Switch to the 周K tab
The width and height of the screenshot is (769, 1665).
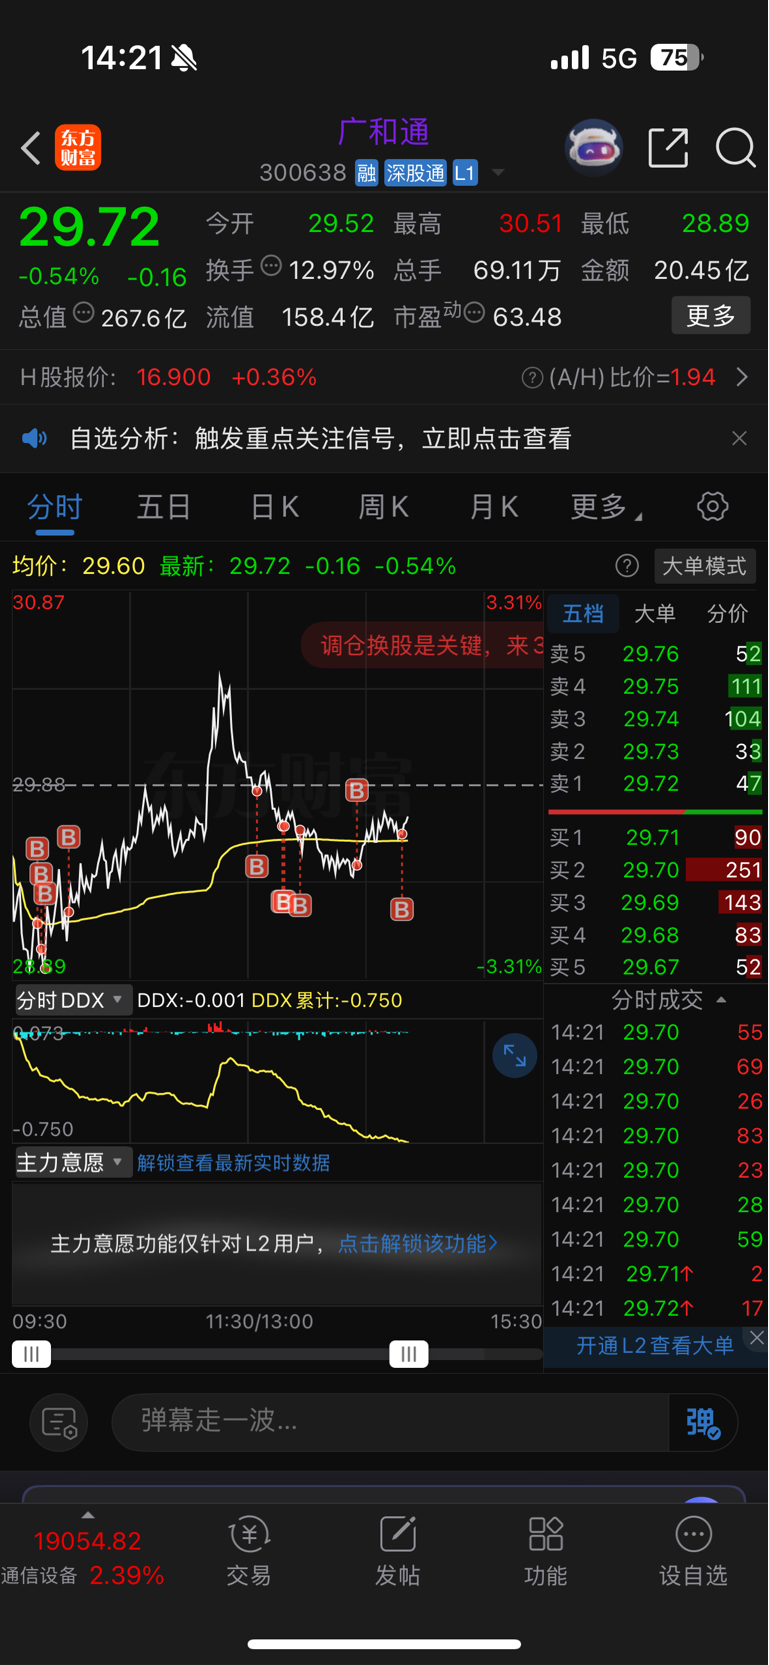(x=384, y=507)
